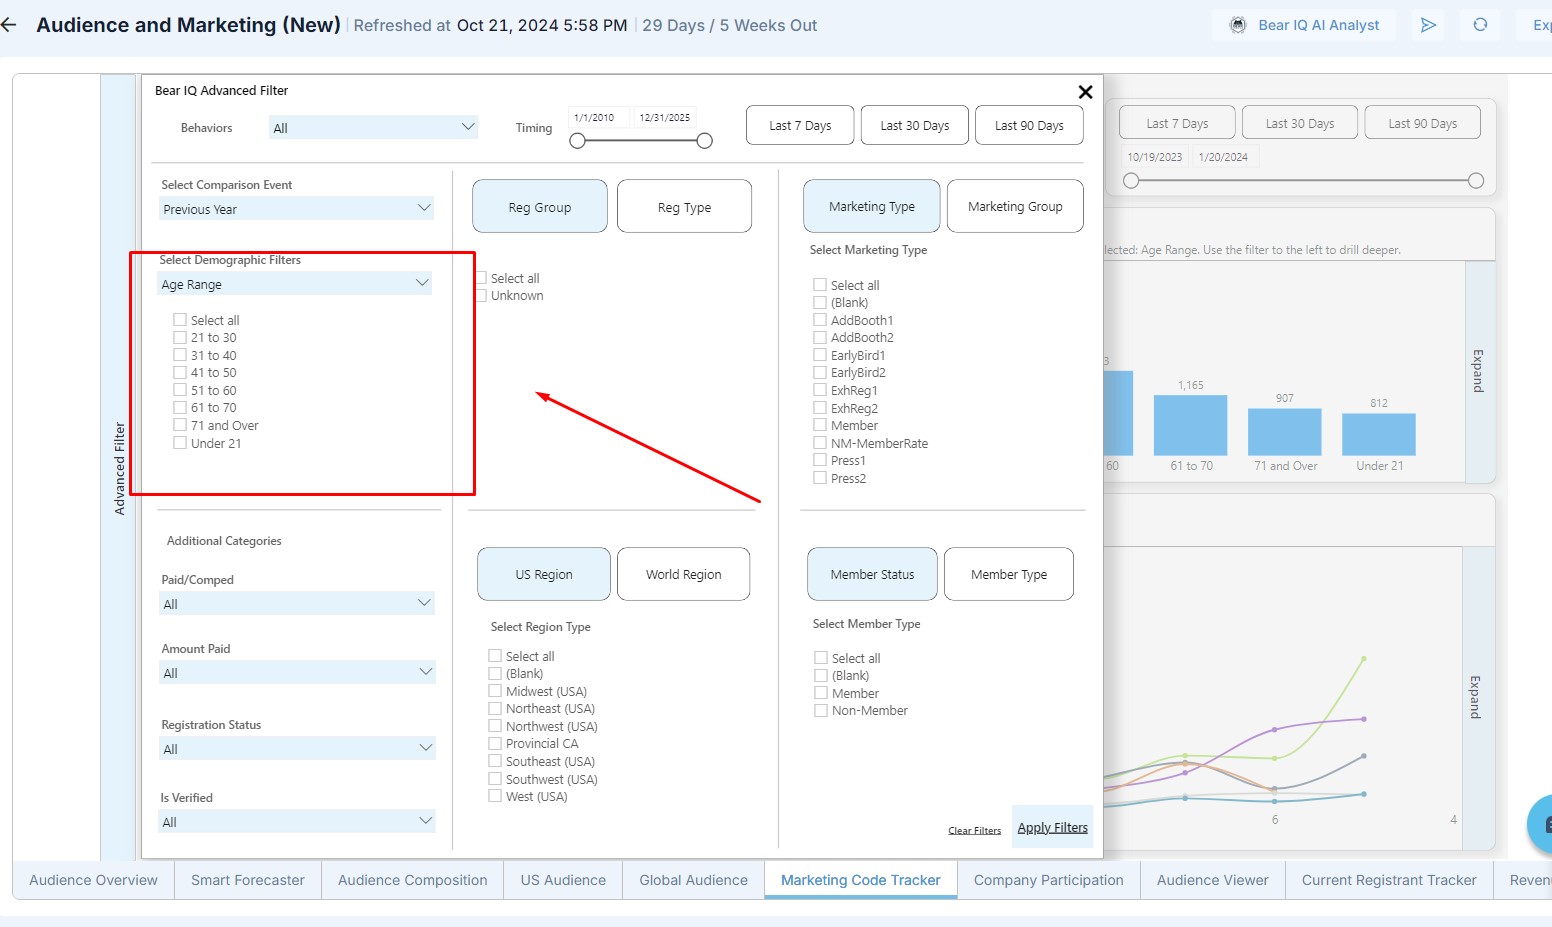This screenshot has height=927, width=1552.
Task: Expand the upper chart panel
Action: pos(1478,371)
